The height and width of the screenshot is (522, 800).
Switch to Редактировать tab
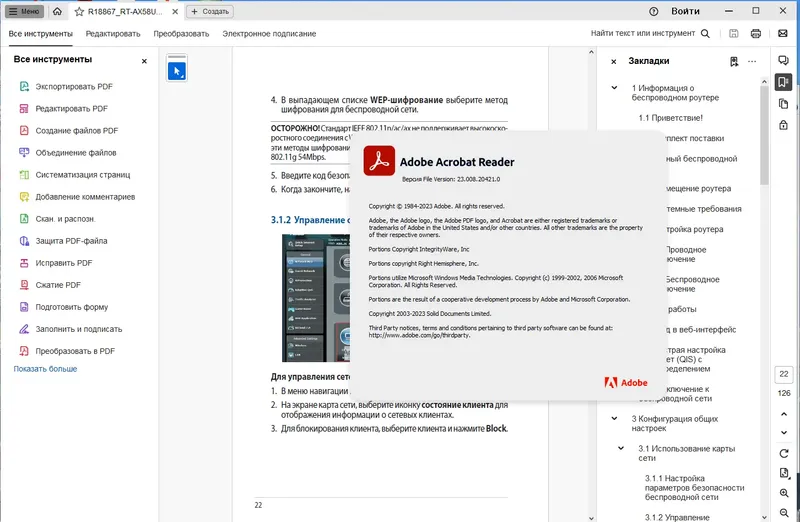[x=113, y=34]
